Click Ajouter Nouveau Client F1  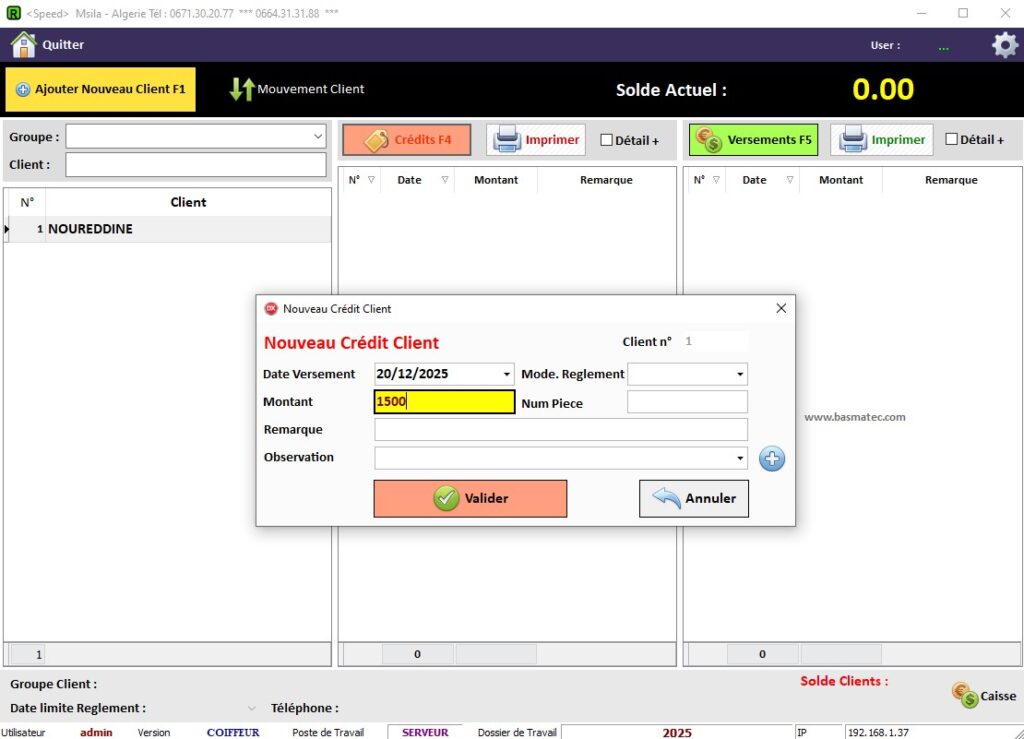[x=100, y=89]
